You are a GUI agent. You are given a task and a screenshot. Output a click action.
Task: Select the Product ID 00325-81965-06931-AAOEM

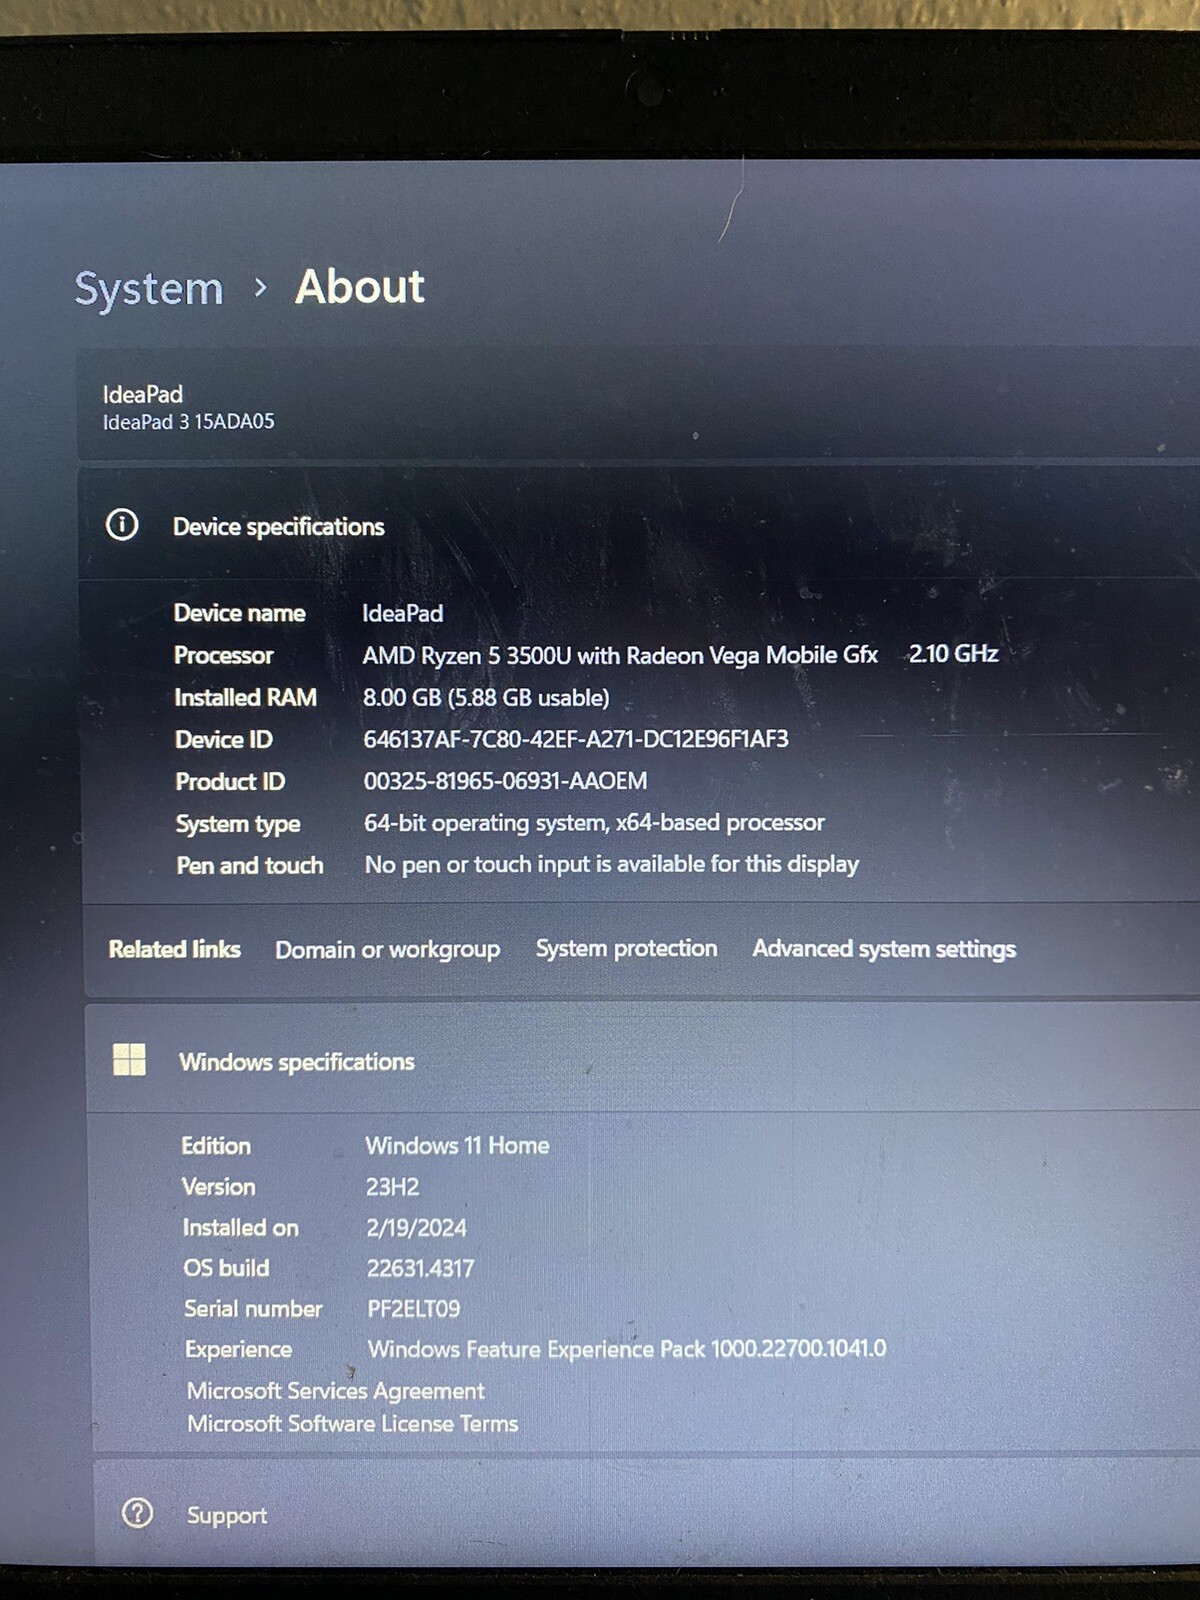(x=506, y=781)
